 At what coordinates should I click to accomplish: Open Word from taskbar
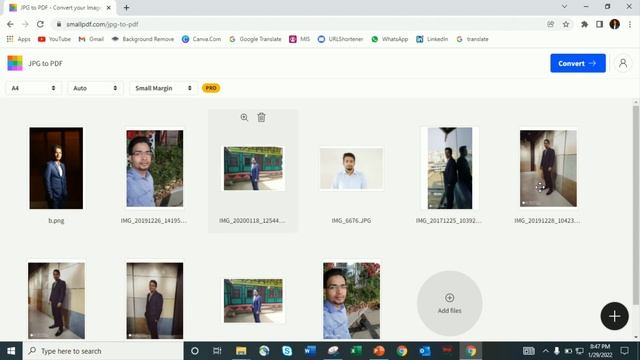310,351
